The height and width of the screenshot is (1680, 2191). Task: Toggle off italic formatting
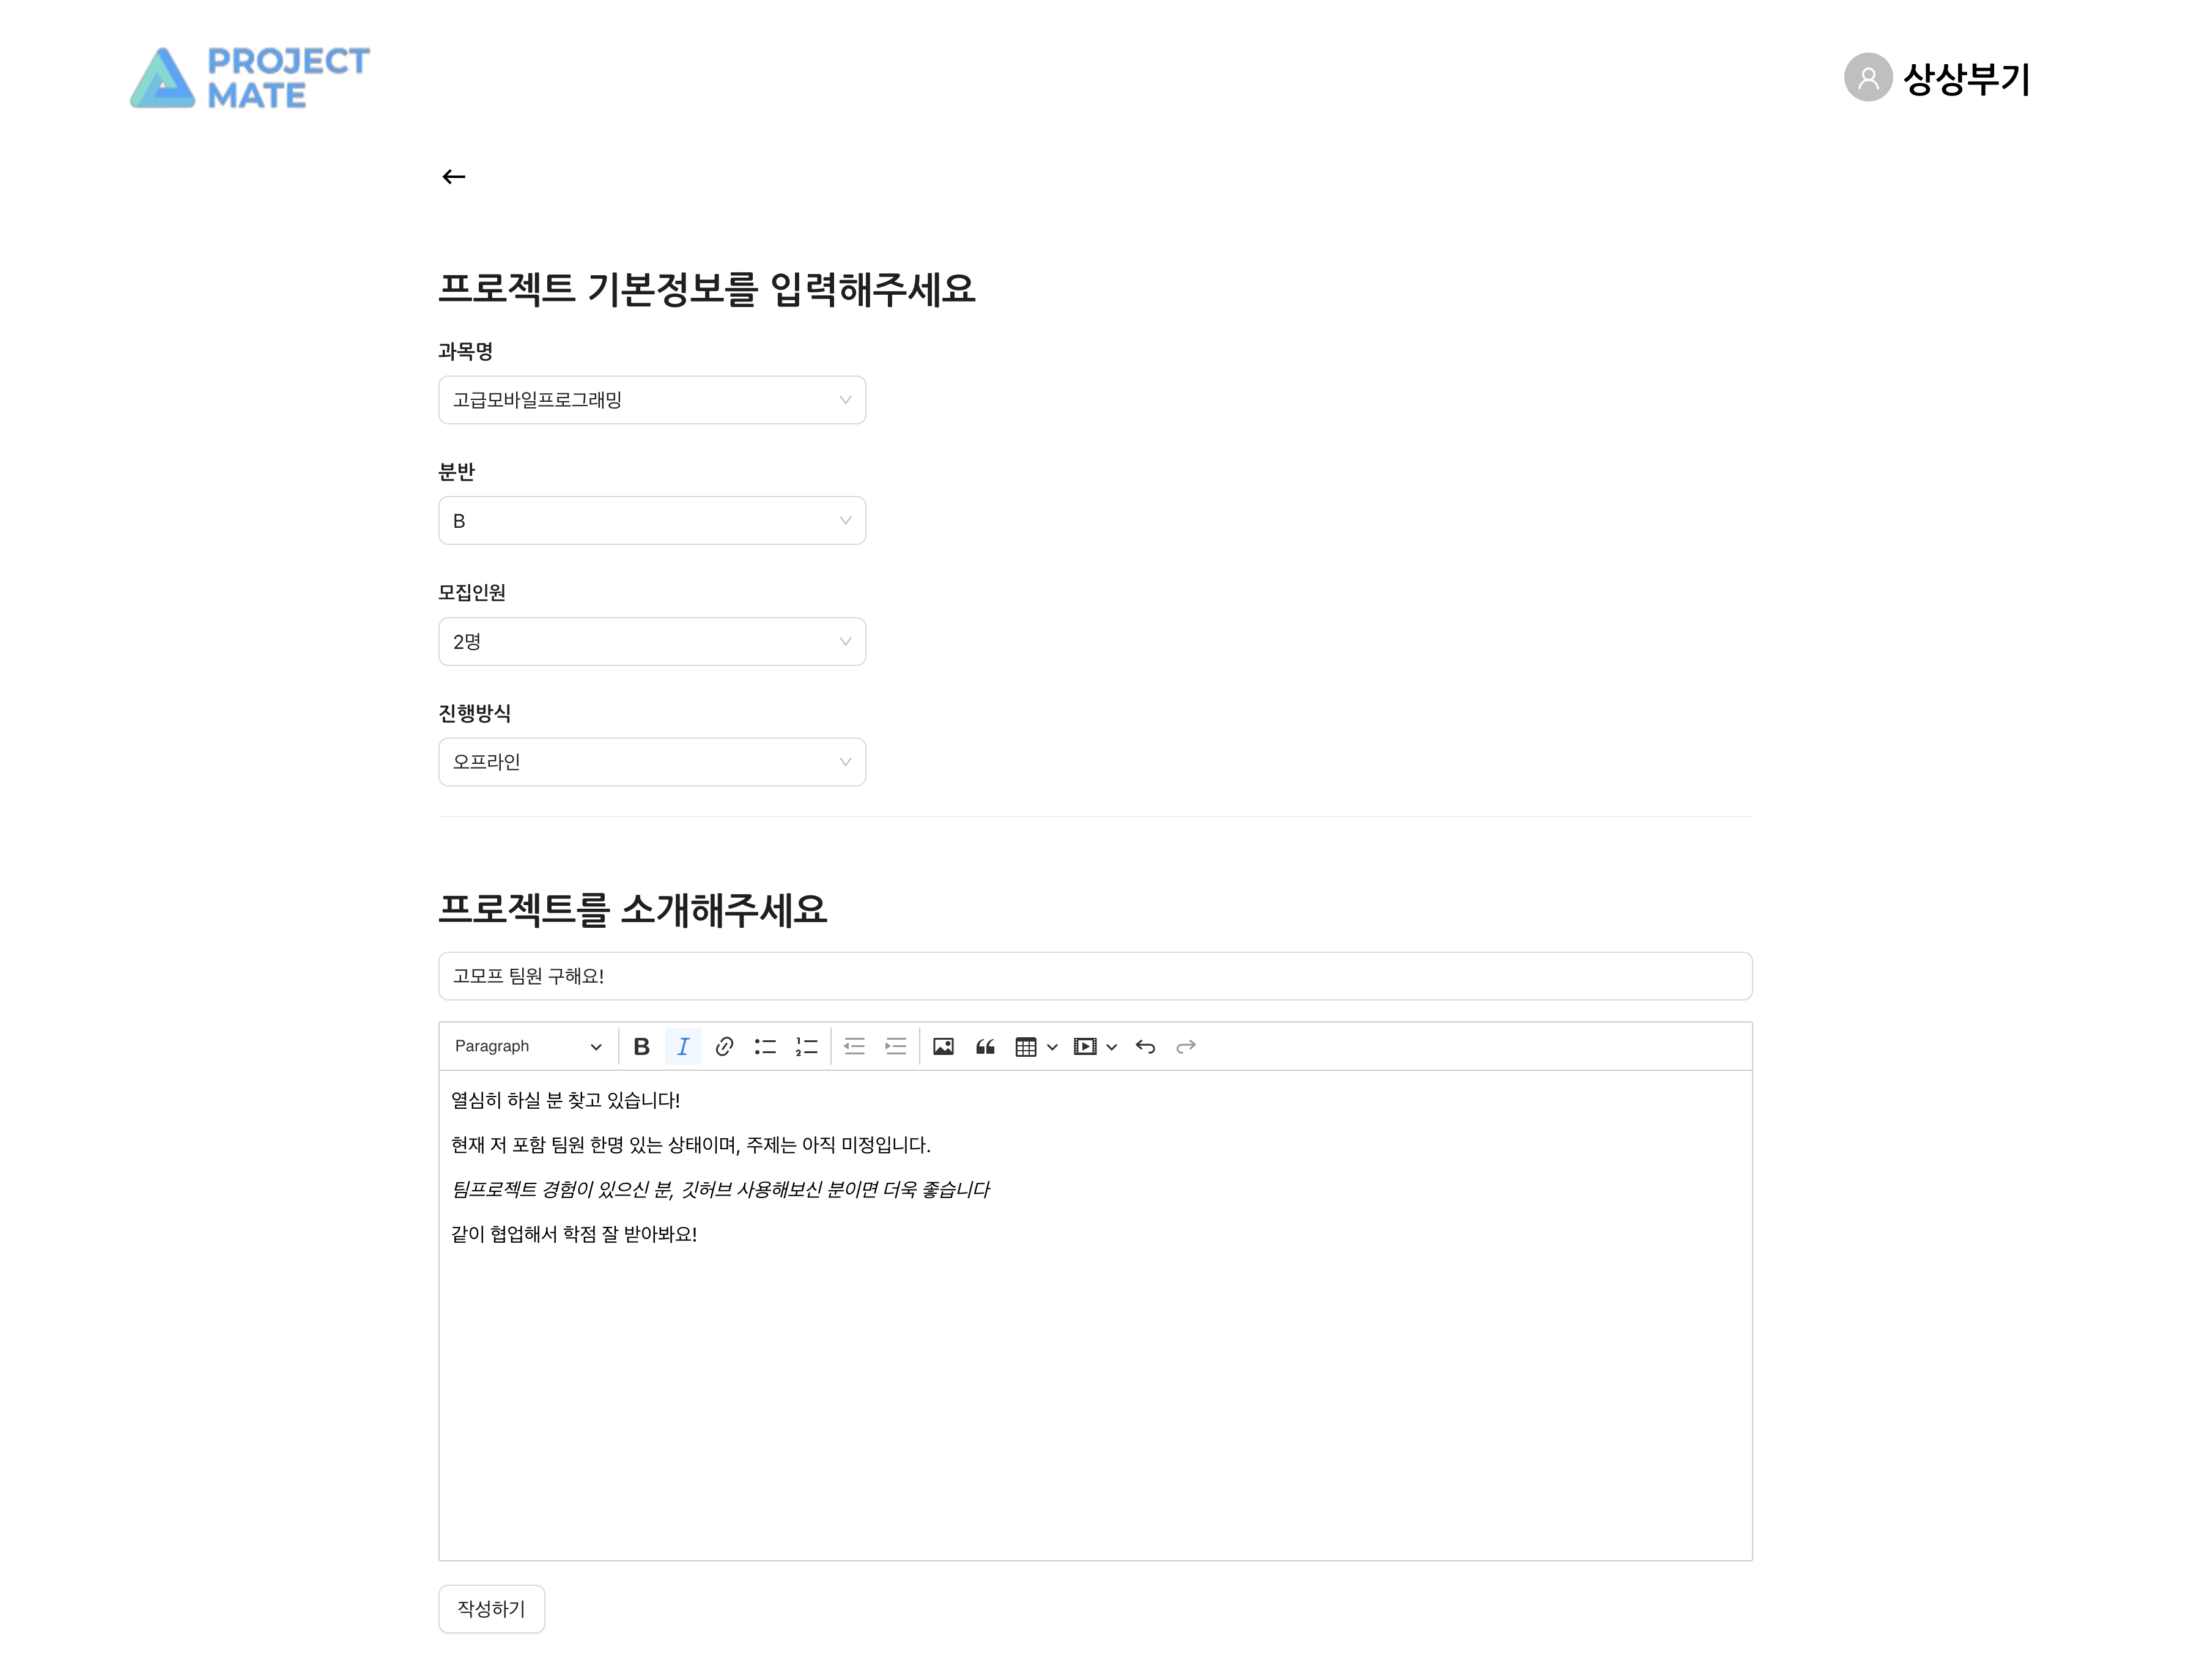(684, 1046)
